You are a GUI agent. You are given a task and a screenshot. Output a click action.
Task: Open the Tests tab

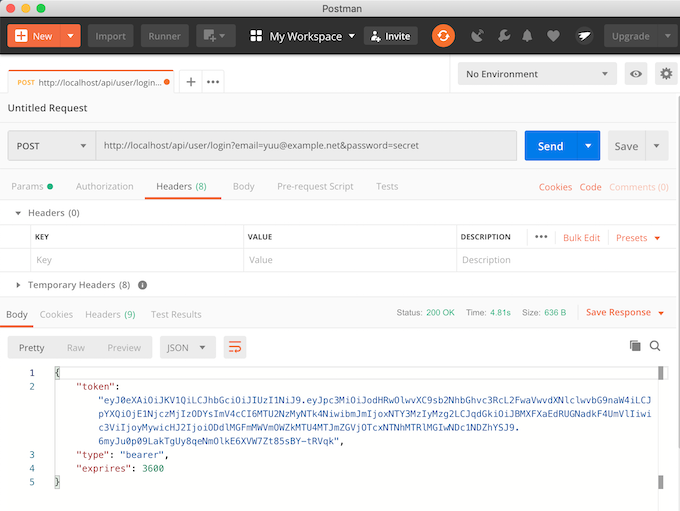coord(387,187)
